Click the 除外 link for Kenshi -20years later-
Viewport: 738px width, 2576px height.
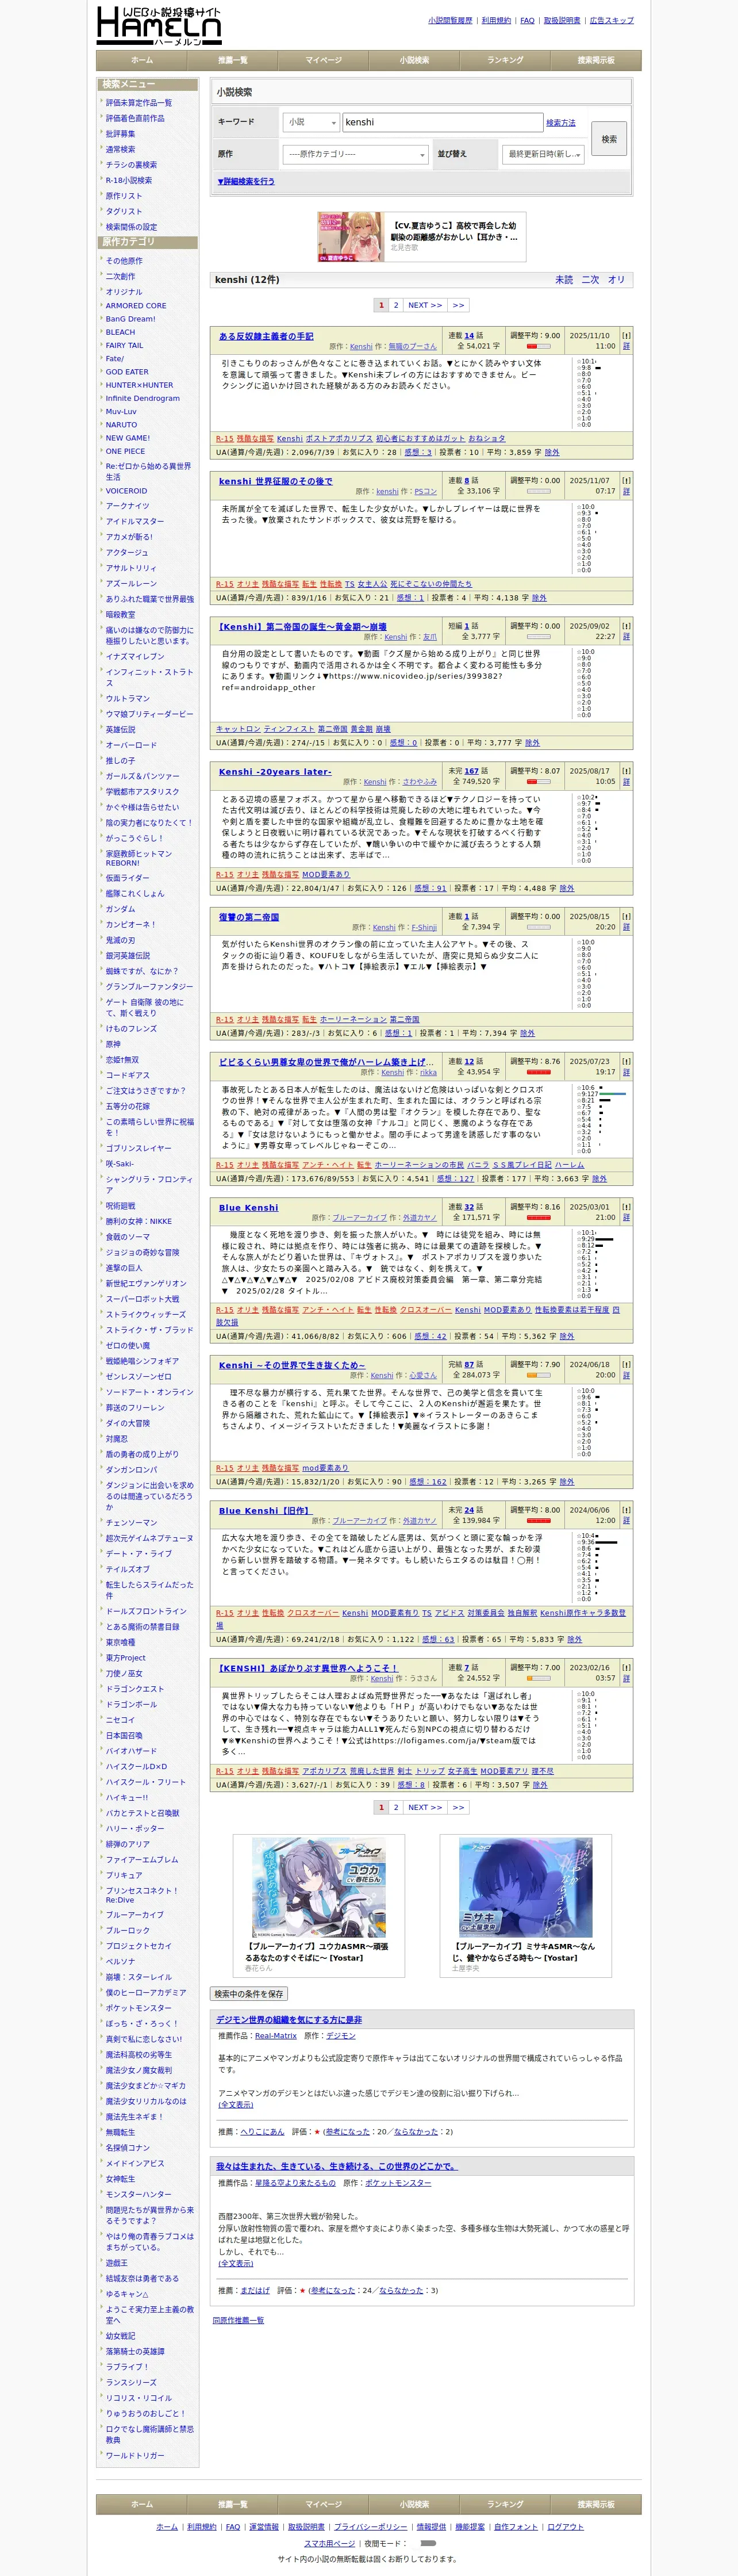[x=567, y=888]
